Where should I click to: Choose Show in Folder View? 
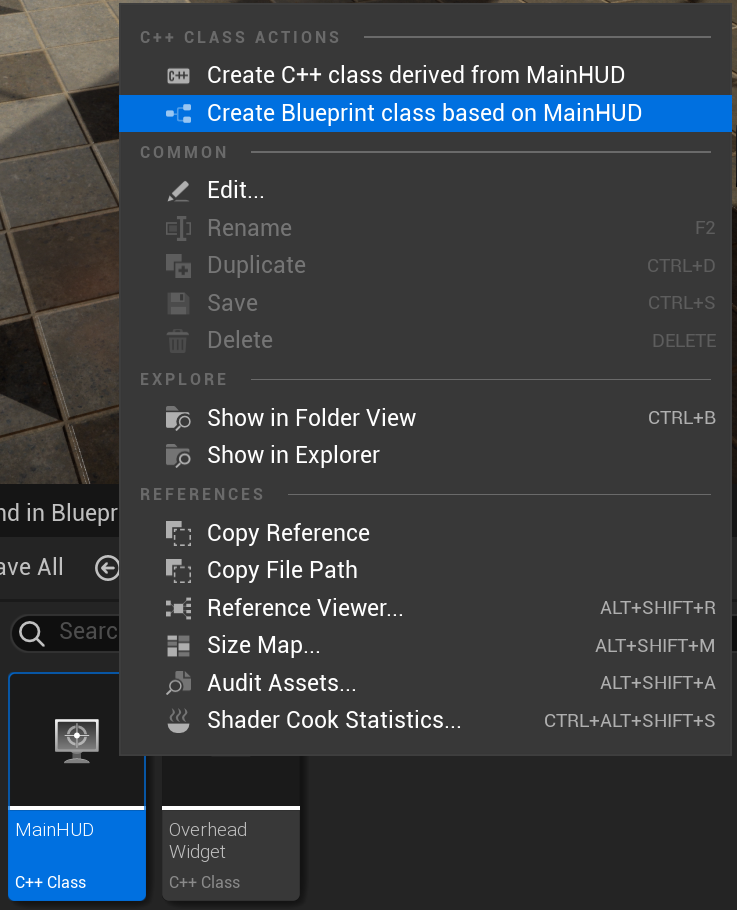tap(425, 418)
